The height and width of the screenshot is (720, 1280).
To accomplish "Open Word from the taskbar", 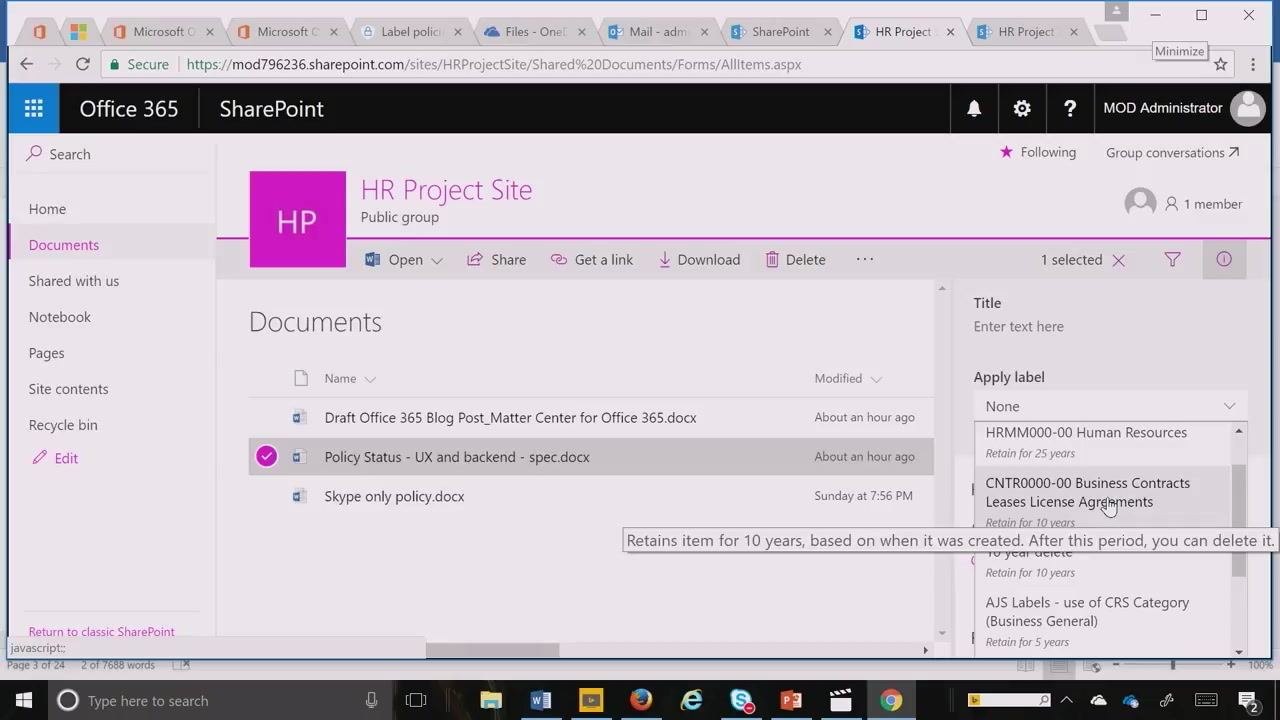I will click(541, 700).
